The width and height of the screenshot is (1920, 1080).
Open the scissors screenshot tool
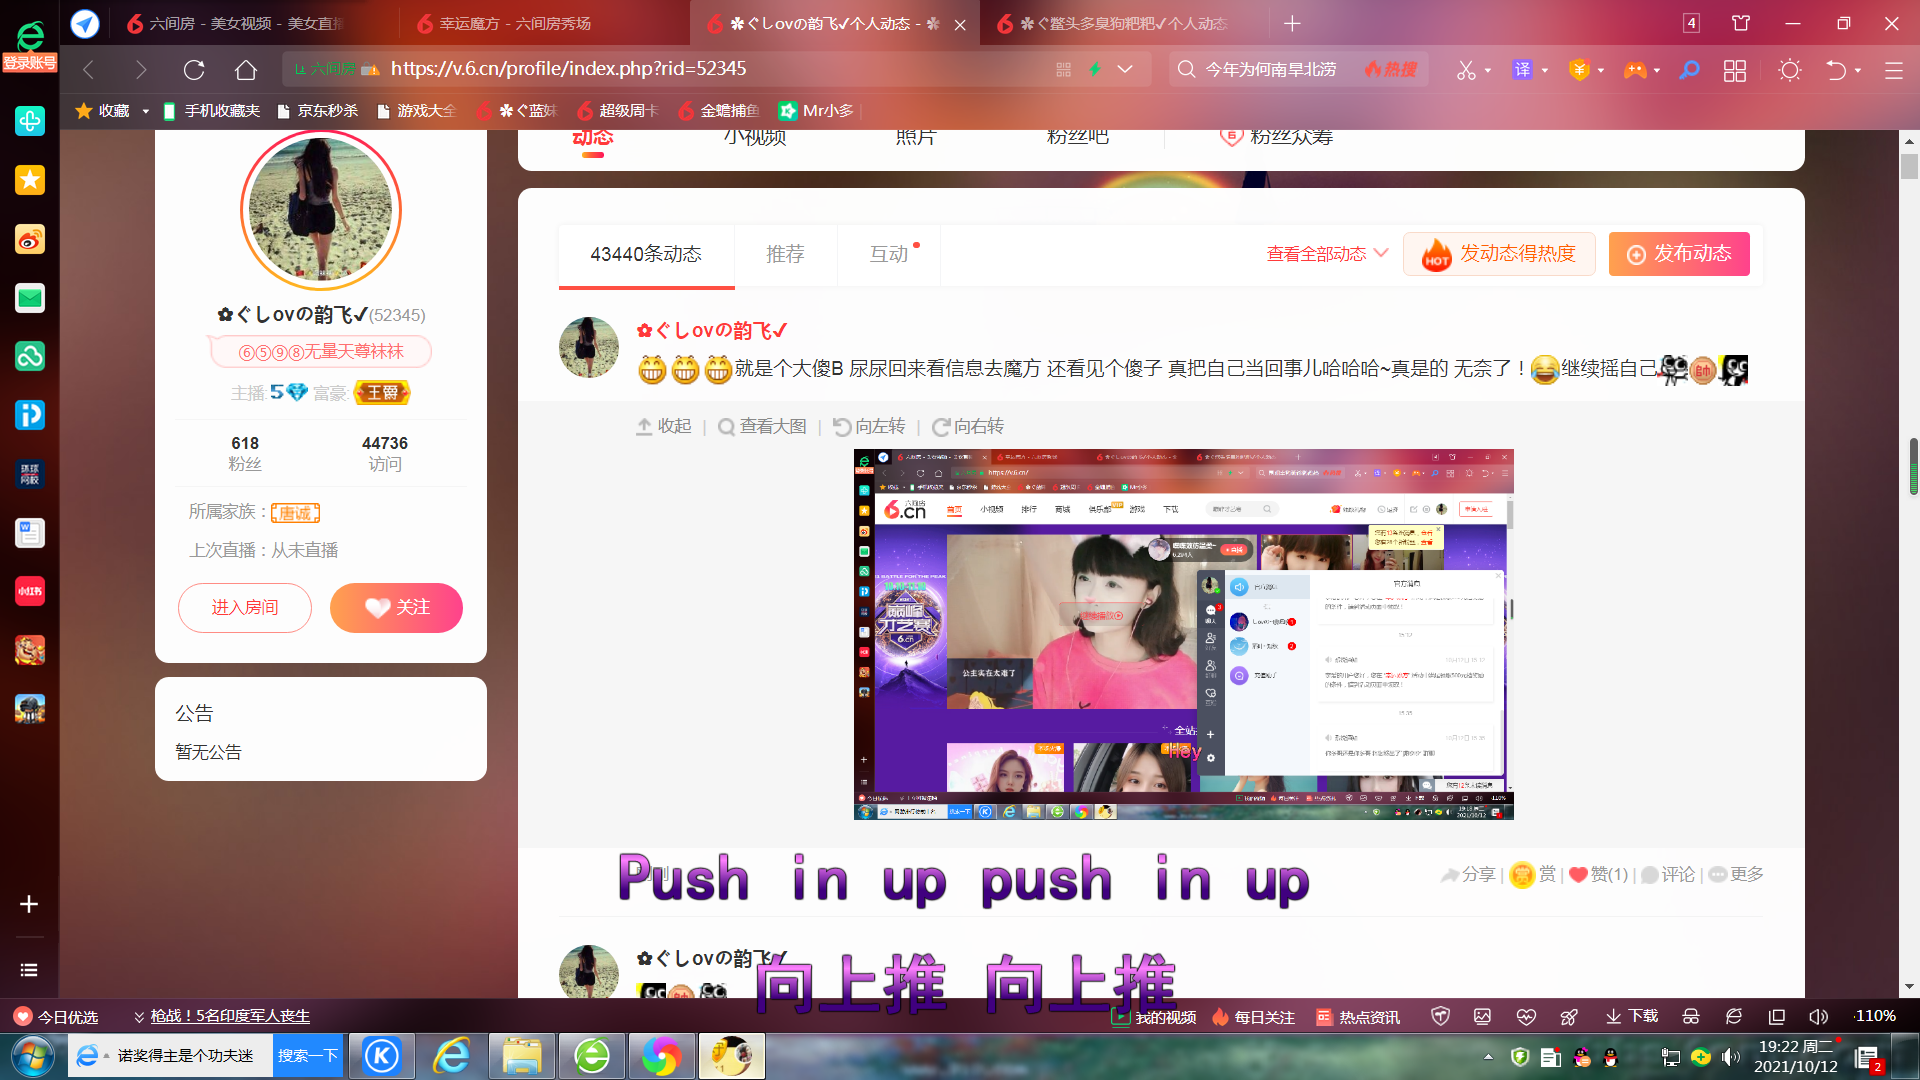(x=1466, y=70)
